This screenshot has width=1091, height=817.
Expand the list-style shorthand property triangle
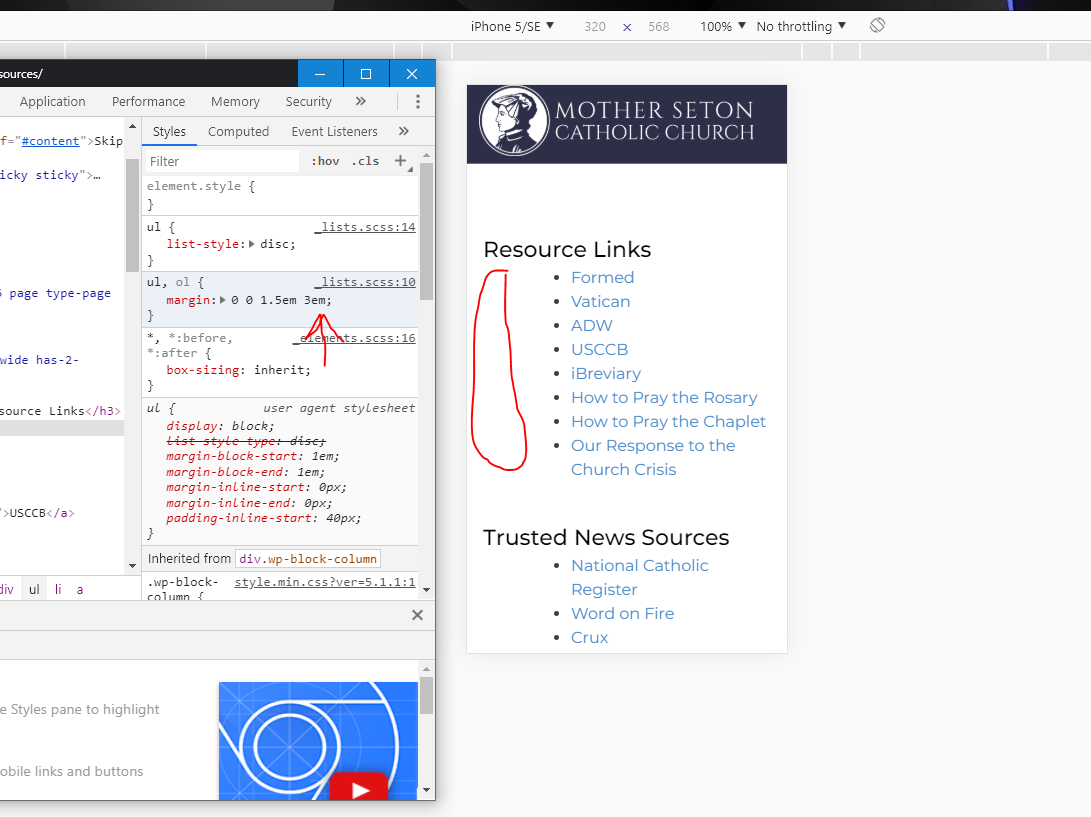point(252,243)
